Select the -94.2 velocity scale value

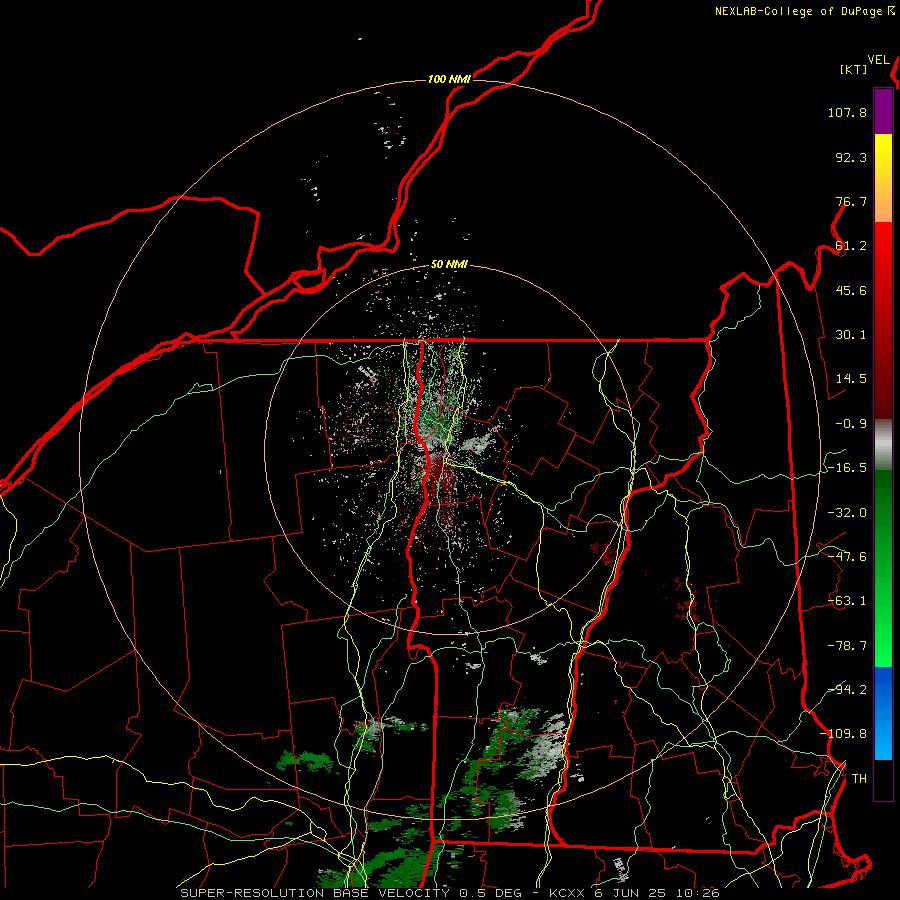(847, 690)
